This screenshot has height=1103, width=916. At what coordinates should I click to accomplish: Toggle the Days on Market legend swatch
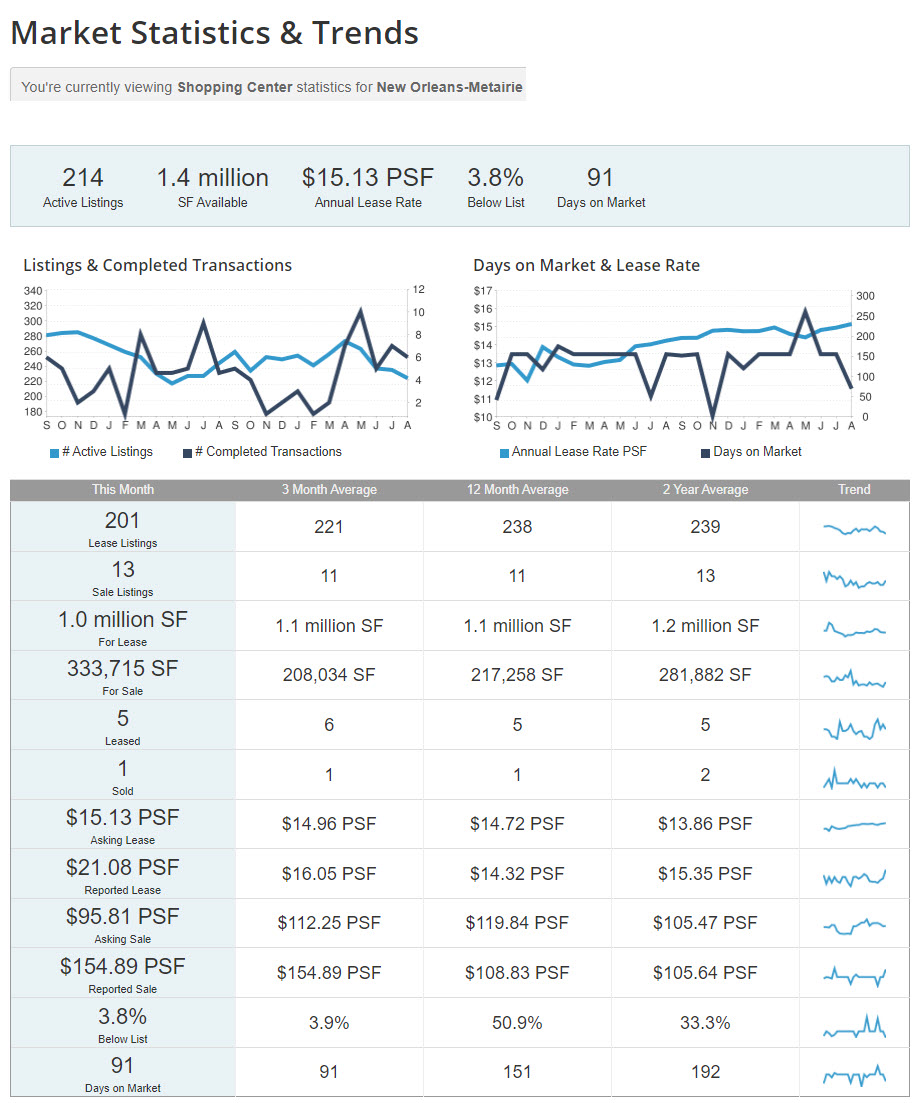coord(705,453)
